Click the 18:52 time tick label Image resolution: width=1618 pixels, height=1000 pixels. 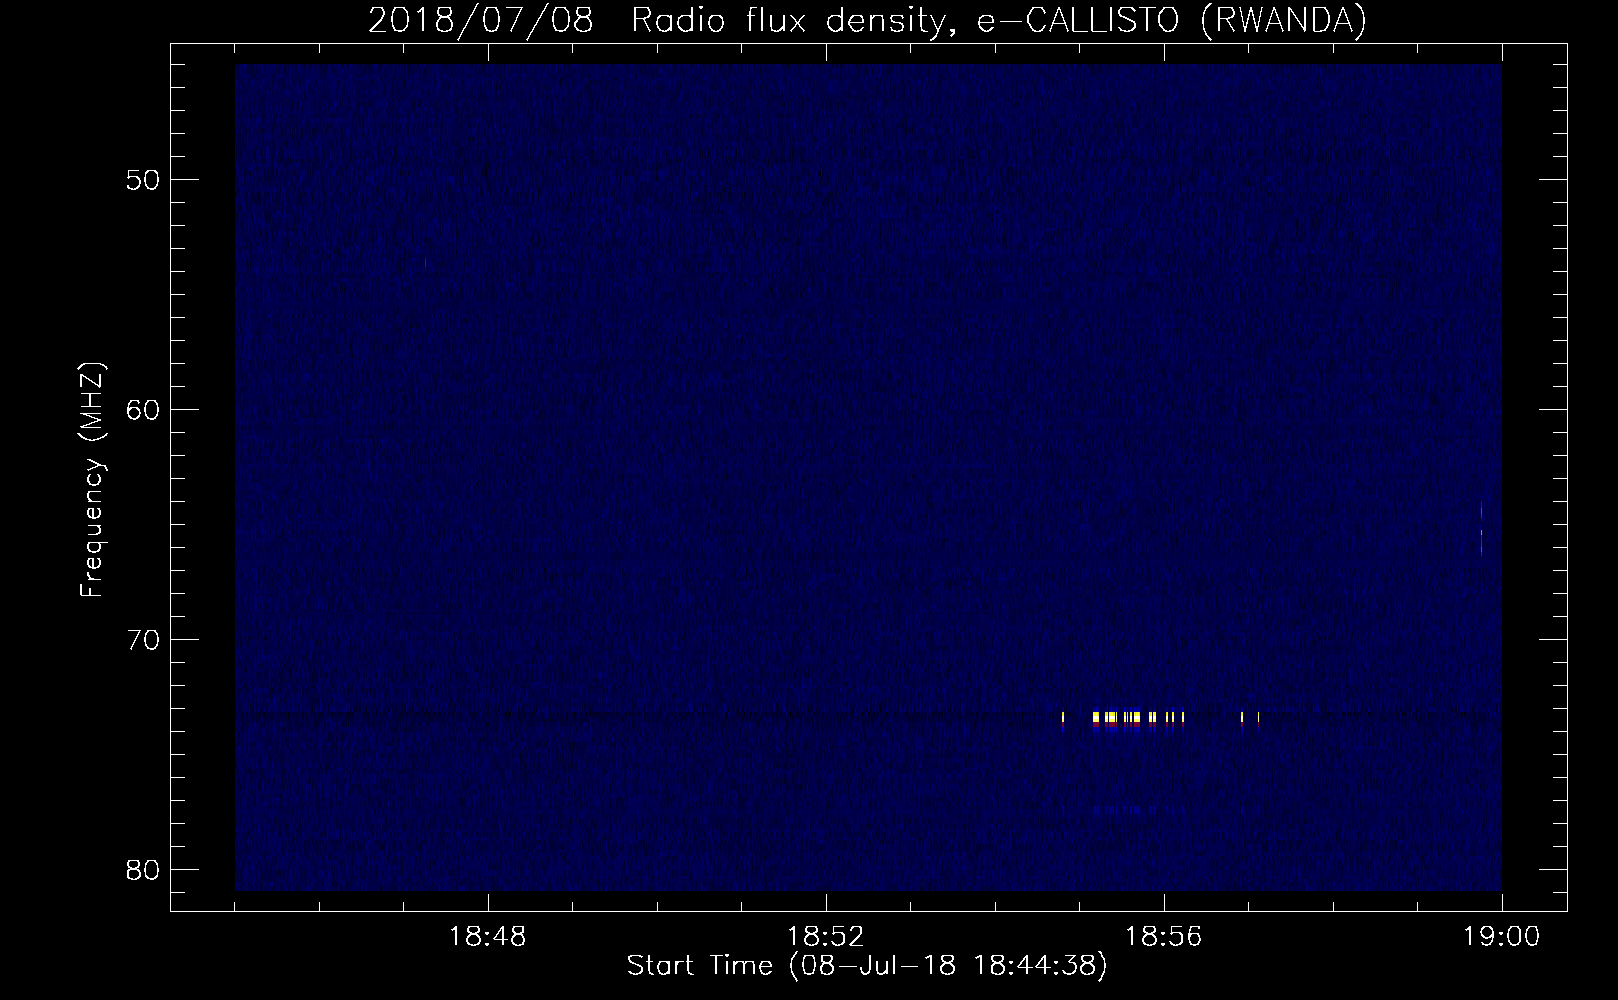pos(826,937)
